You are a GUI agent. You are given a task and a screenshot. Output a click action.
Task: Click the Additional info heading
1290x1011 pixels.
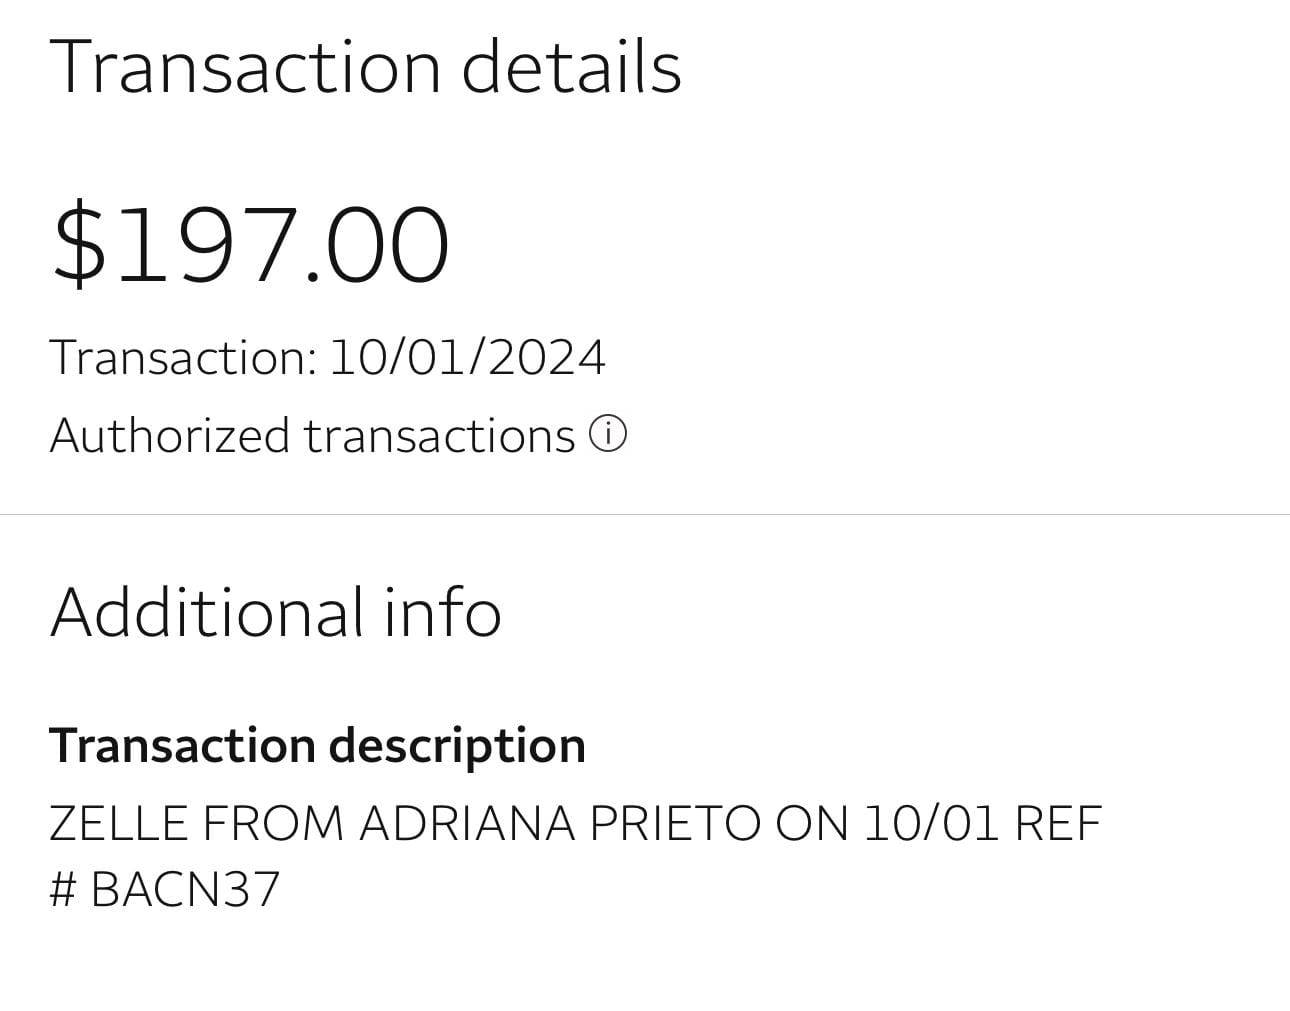click(275, 612)
